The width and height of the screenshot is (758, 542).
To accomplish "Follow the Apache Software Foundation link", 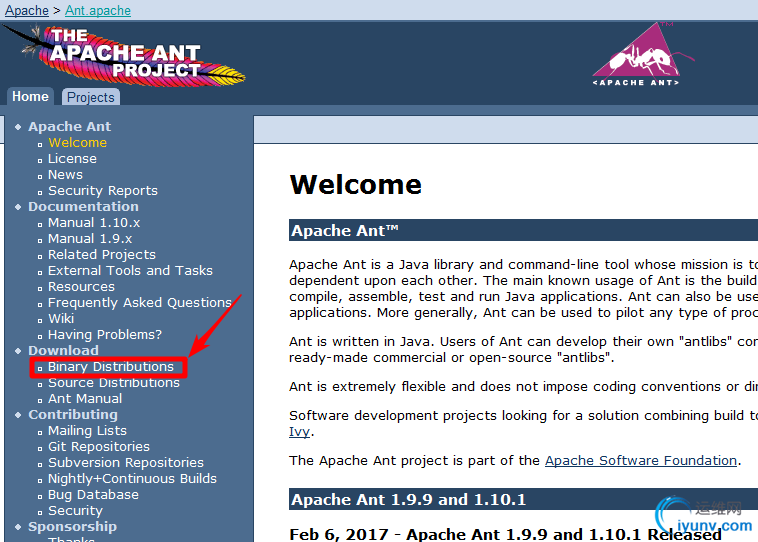I will 641,460.
